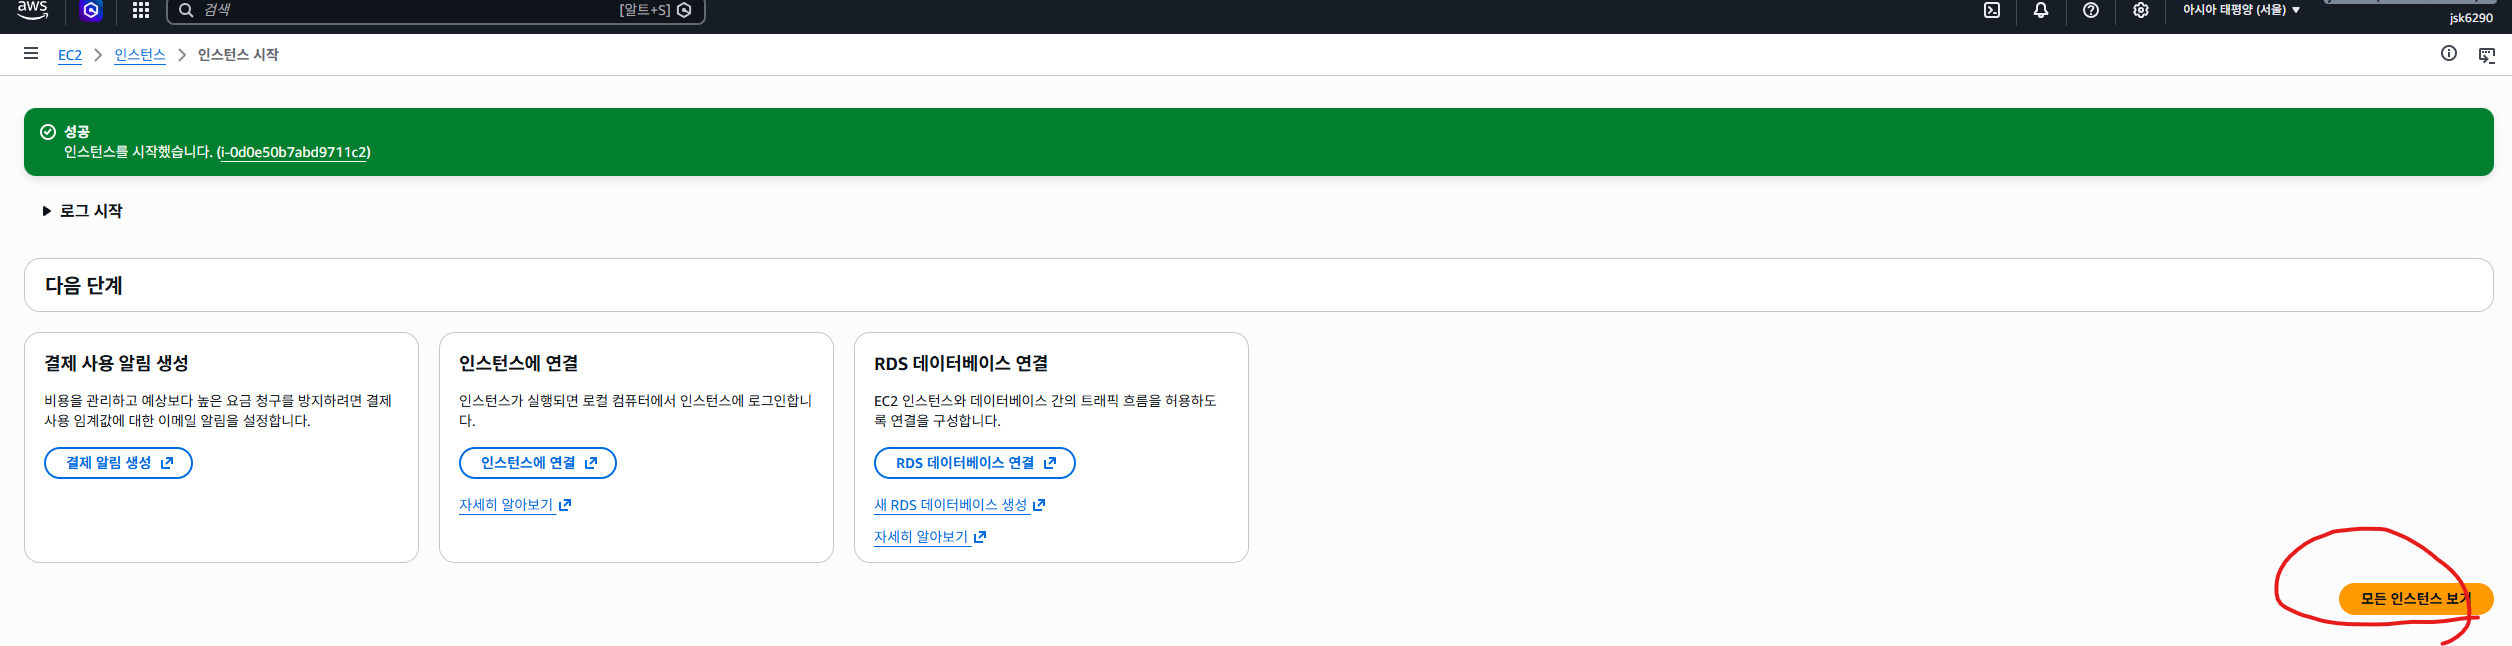Open 자세히 알아보기 under 인스턴스에 연결
2512x646 pixels.
pos(515,505)
